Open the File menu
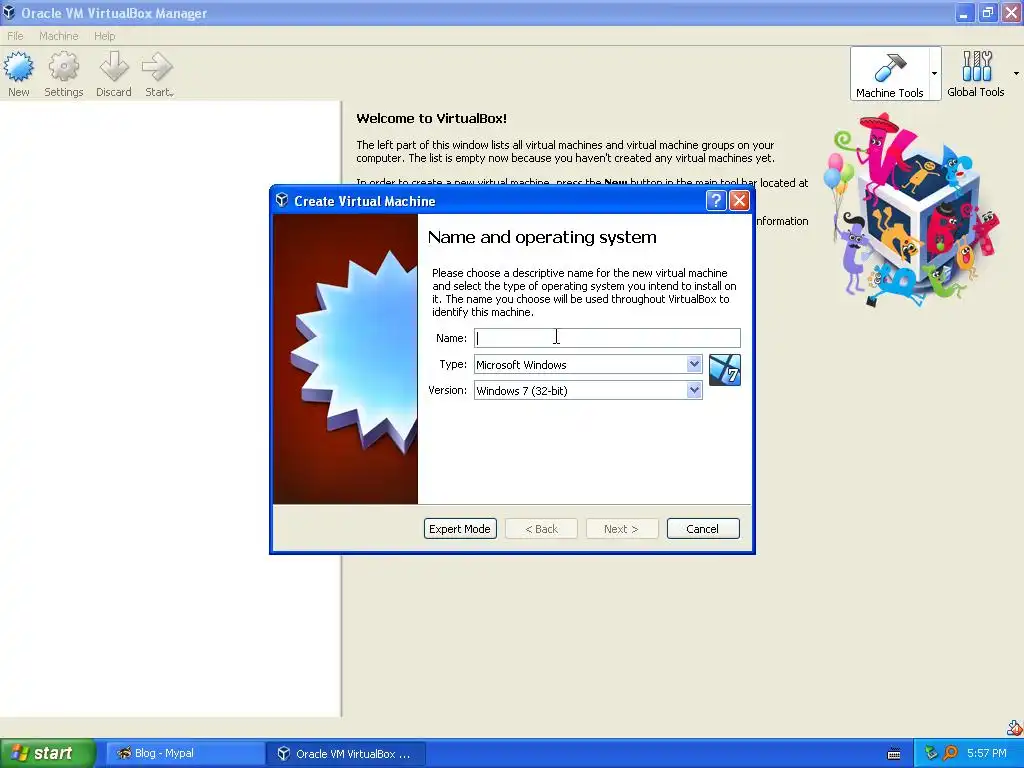The image size is (1024, 768). click(15, 36)
